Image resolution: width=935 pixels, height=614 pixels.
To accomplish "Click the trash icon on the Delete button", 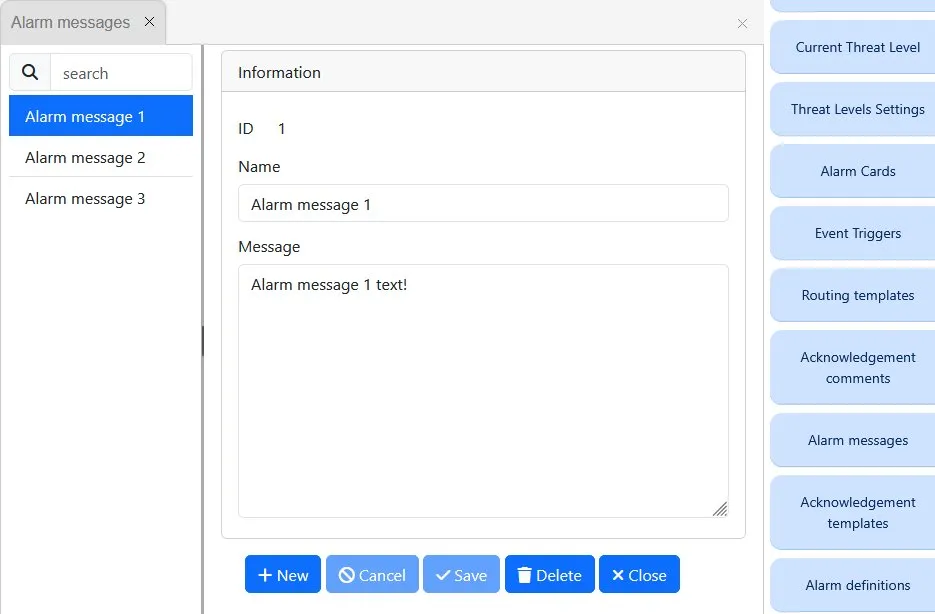I will point(527,575).
